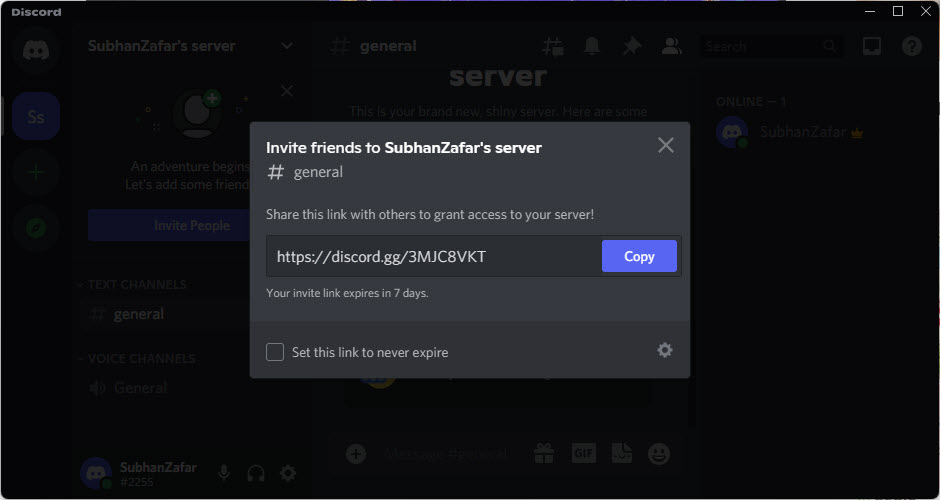Viewport: 940px width, 500px height.
Task: Explore public servers compass icon
Action: pyautogui.click(x=36, y=228)
